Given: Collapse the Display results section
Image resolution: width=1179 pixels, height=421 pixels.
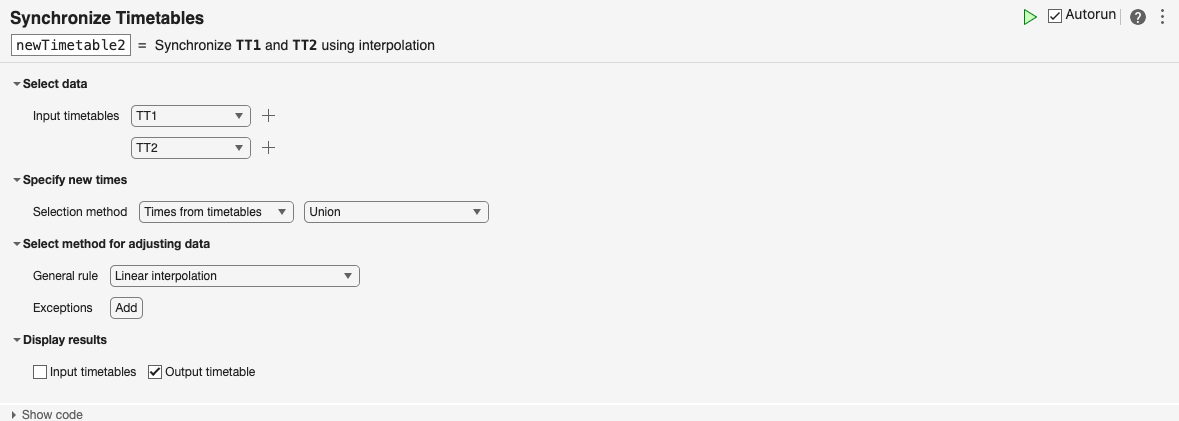Looking at the screenshot, I should pos(16,340).
